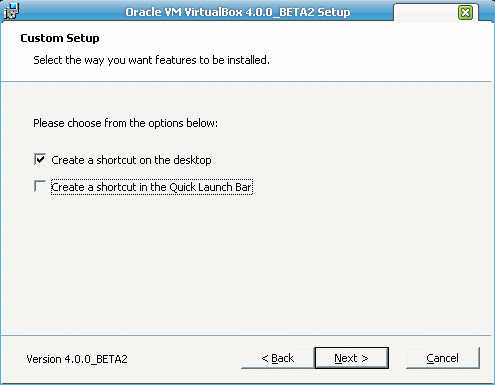Viewport: 495px width, 385px height.
Task: Click the Oracle VM VirtualBox Setup title bar
Action: 238,12
